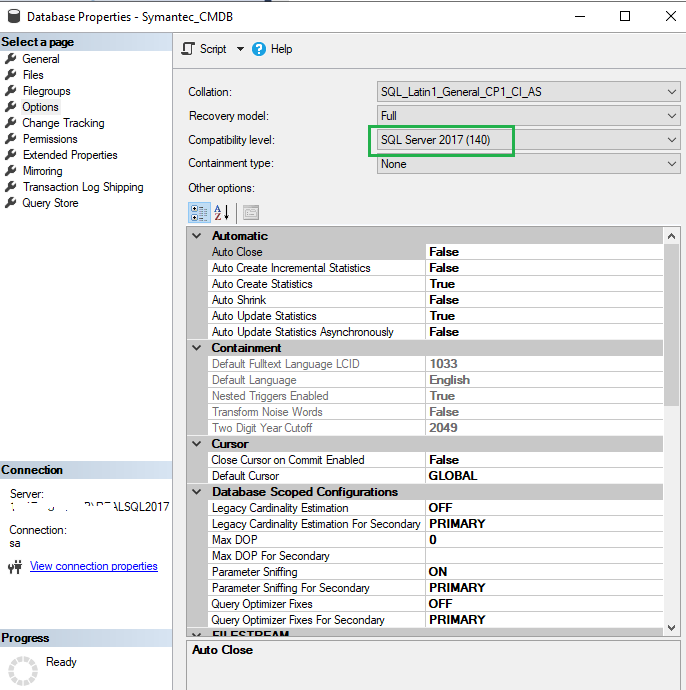The image size is (686, 690).
Task: Click the database icon in title bar
Action: click(14, 16)
